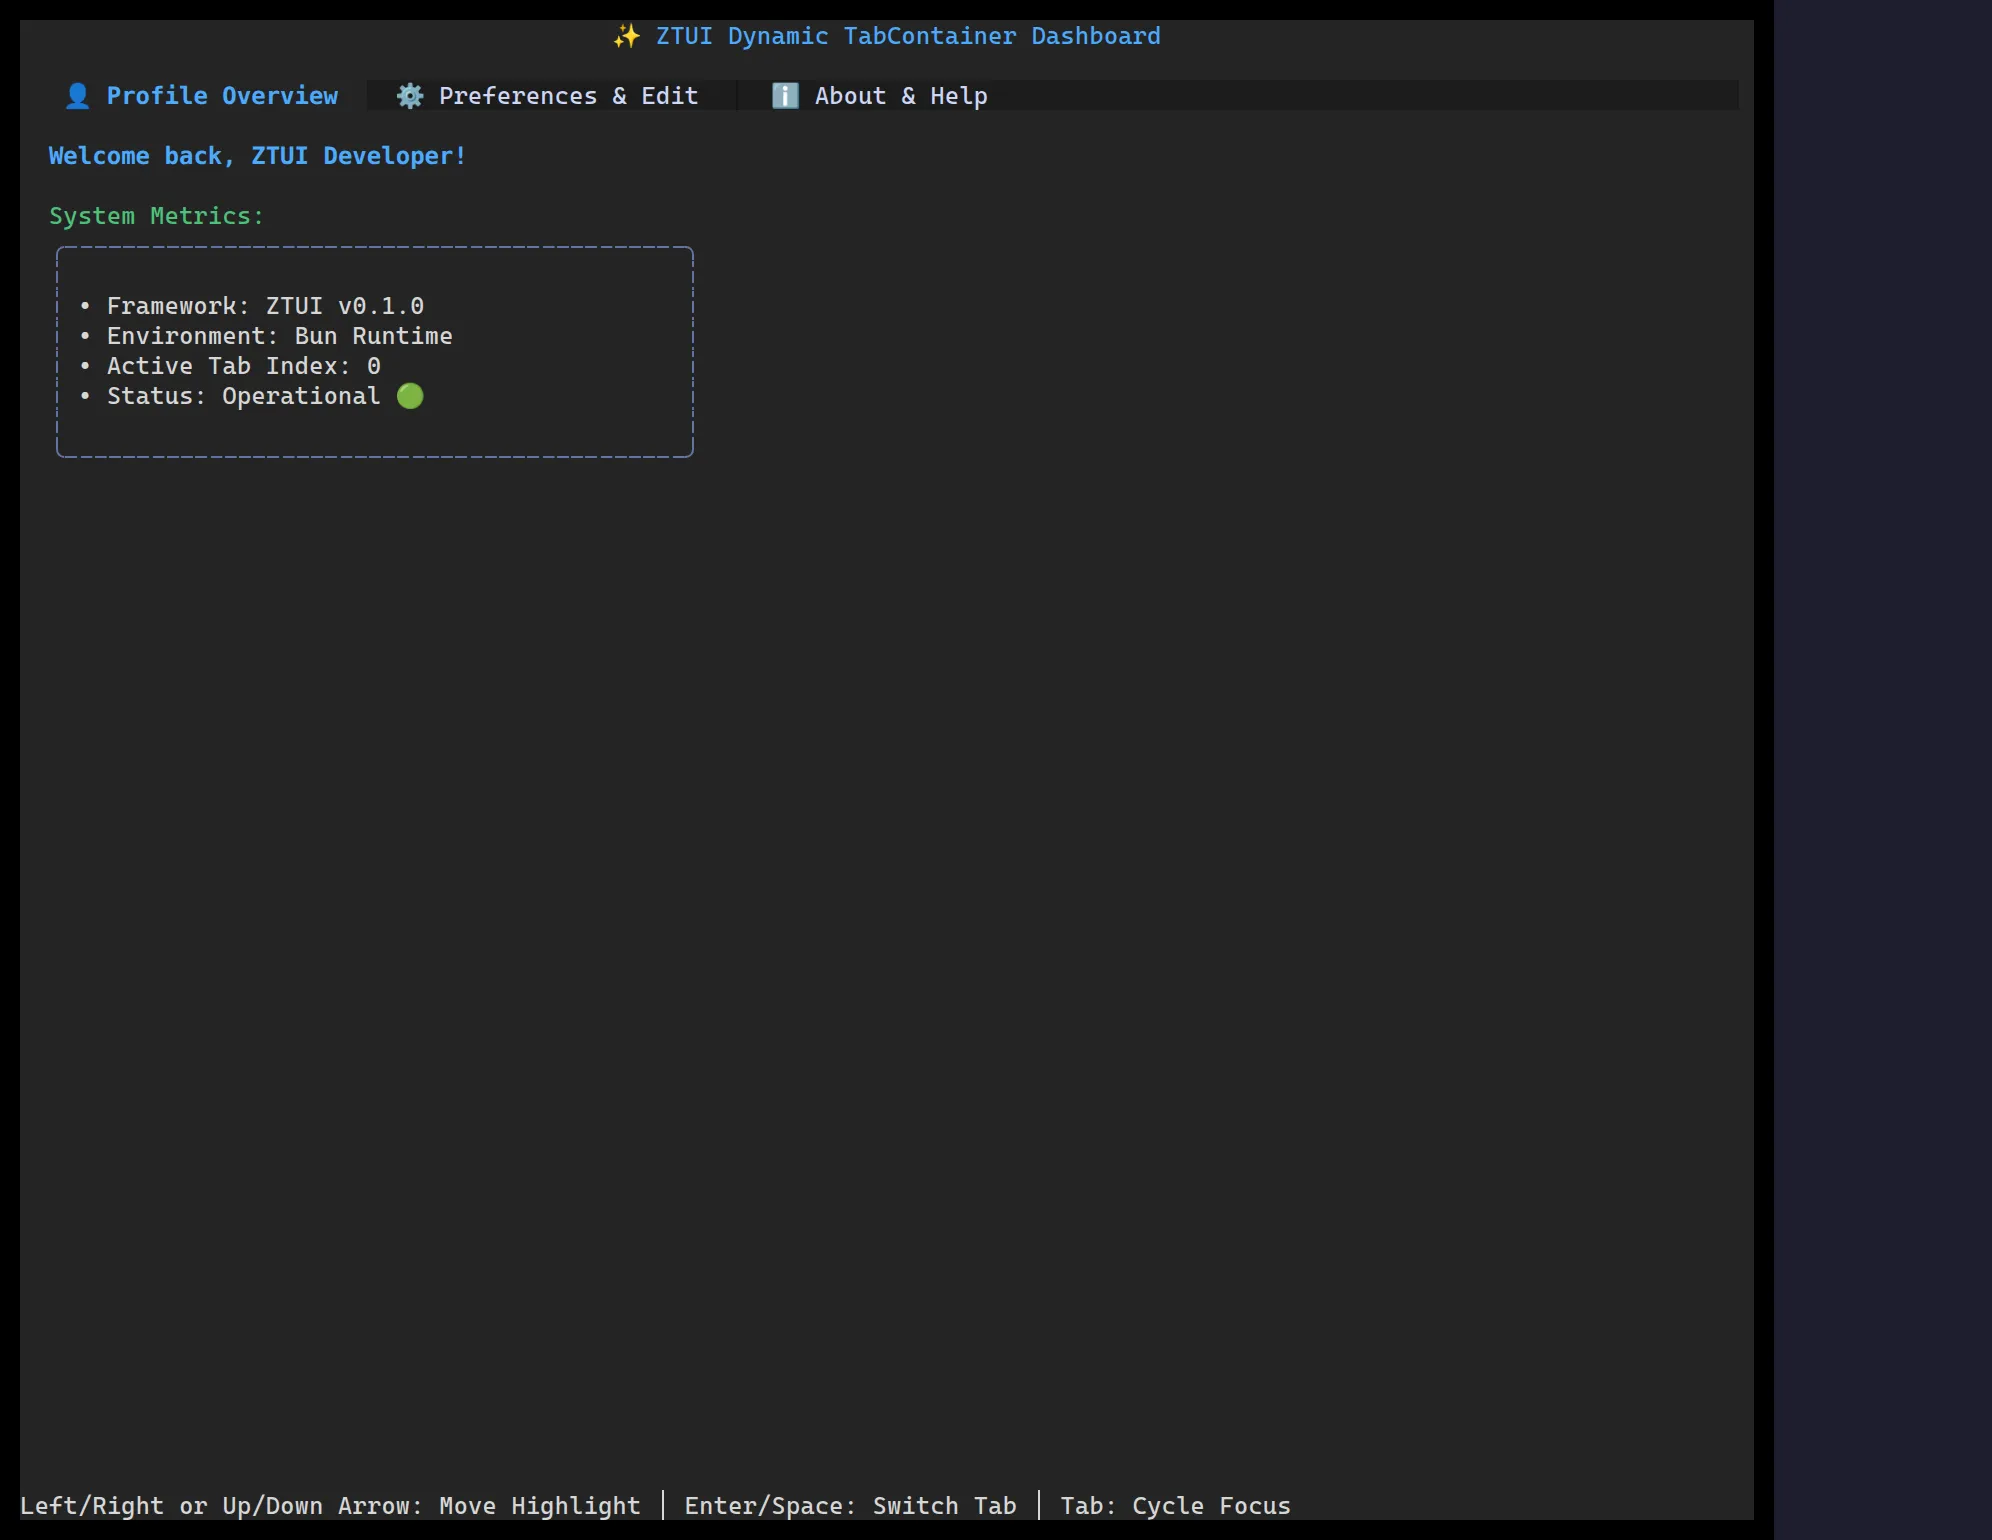The height and width of the screenshot is (1540, 1992).
Task: Click the ZTUI Dynamic TabContainer Dashboard title
Action: click(887, 36)
